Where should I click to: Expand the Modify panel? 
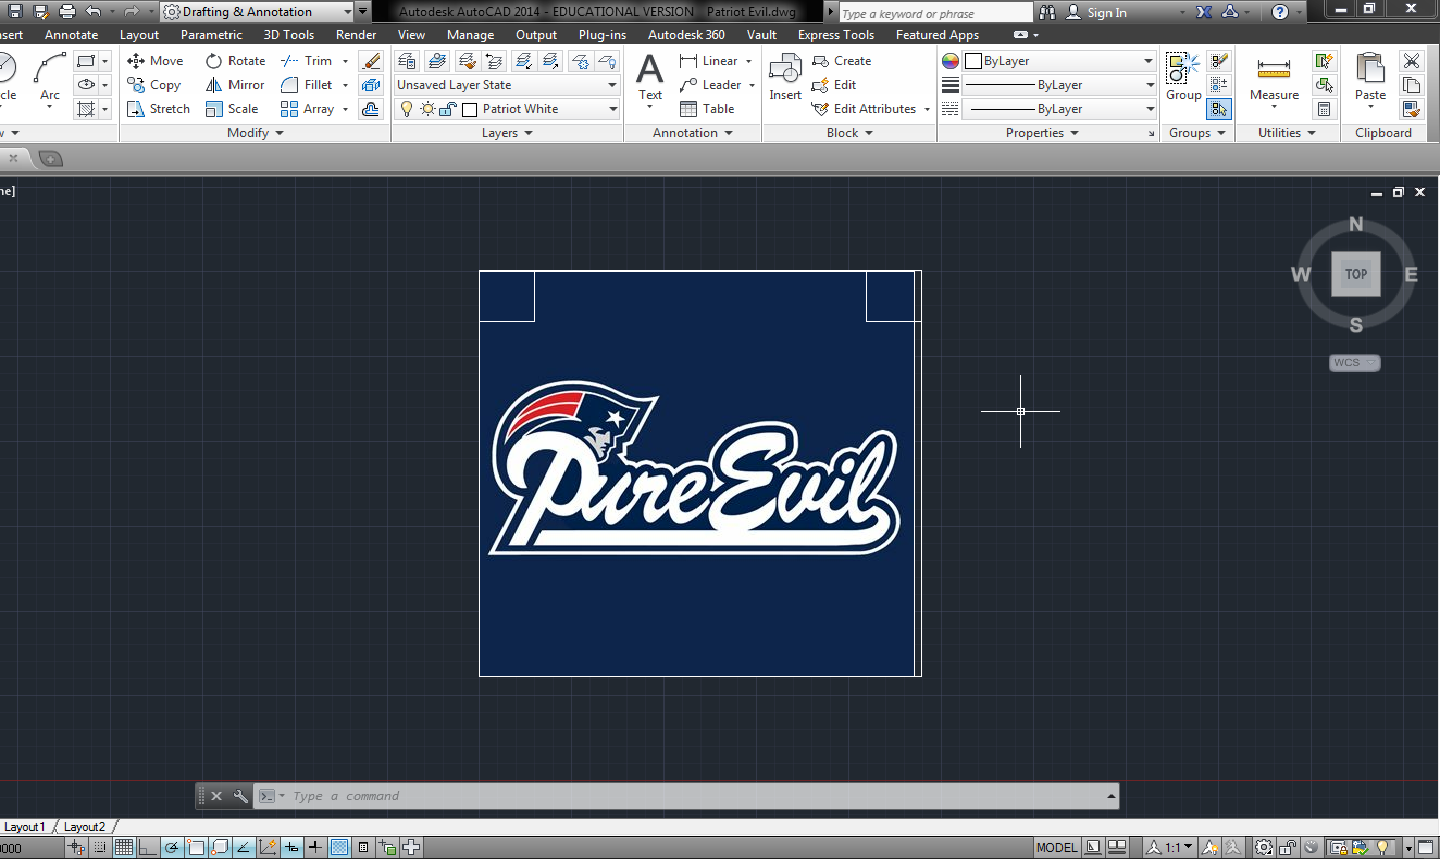click(254, 133)
